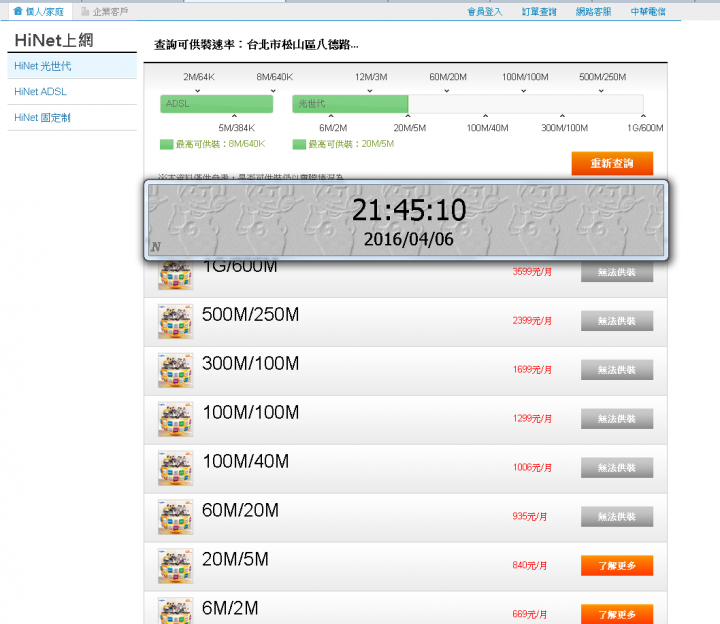
Task: Click the 8M/640K speed marker arrow
Action: [273, 91]
